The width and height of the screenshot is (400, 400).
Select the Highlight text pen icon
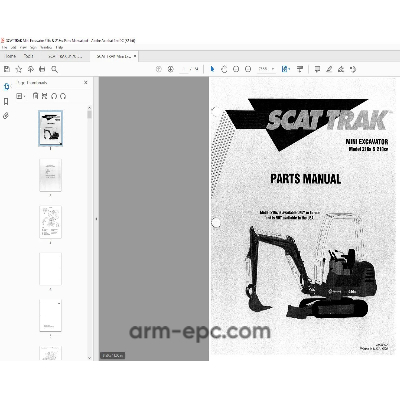[329, 69]
